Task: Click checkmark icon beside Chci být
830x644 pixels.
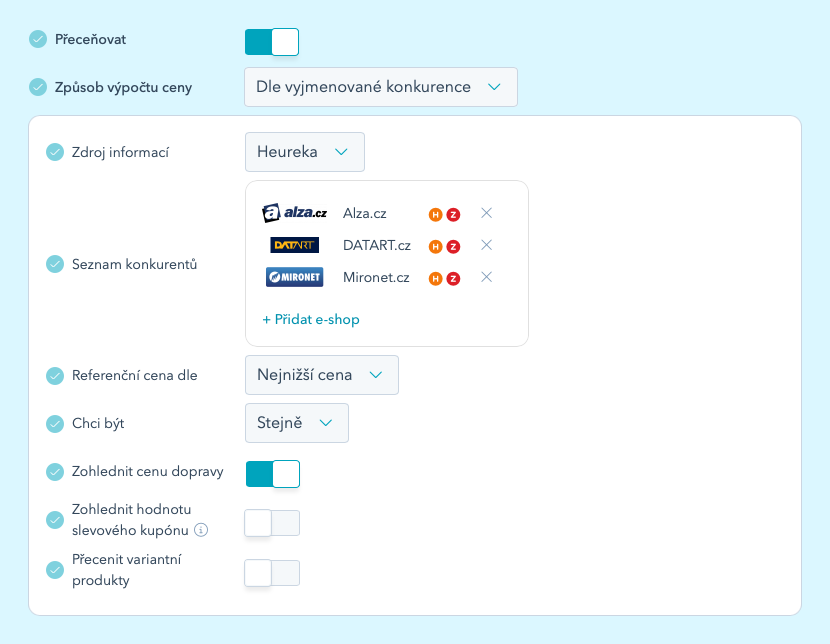Action: tap(55, 423)
